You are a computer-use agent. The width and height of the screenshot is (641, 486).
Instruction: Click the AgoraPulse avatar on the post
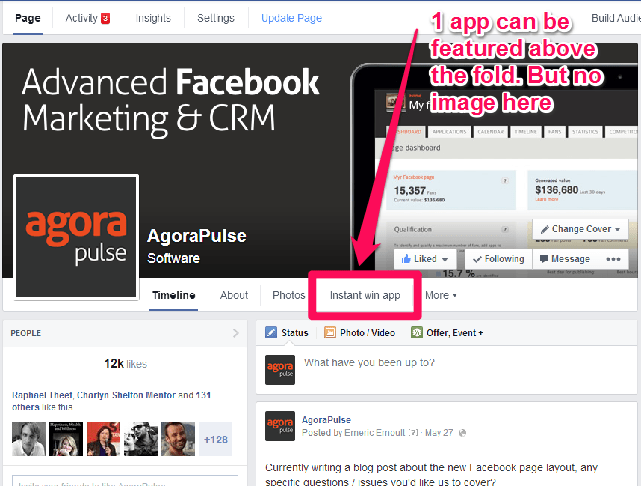pos(280,426)
